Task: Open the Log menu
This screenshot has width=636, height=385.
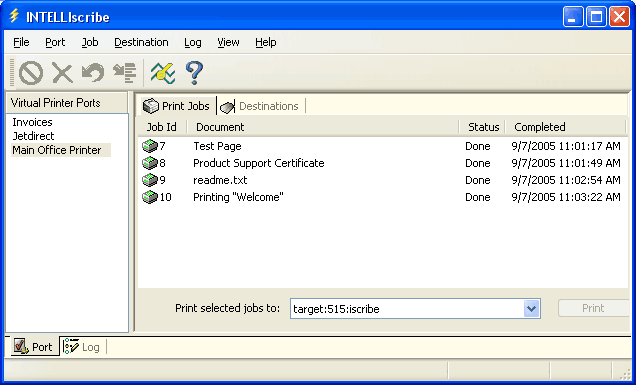Action: coord(192,42)
